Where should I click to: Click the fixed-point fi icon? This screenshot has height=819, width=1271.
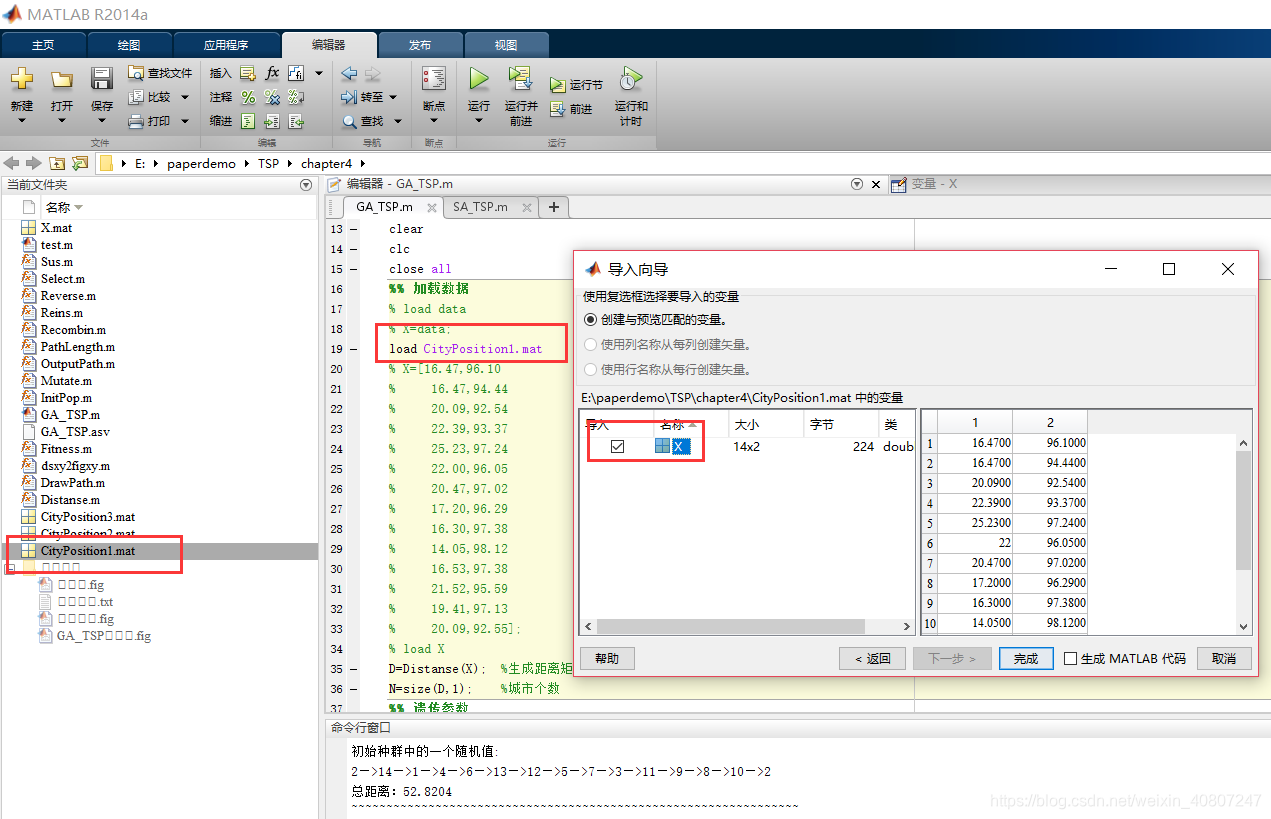coord(296,73)
